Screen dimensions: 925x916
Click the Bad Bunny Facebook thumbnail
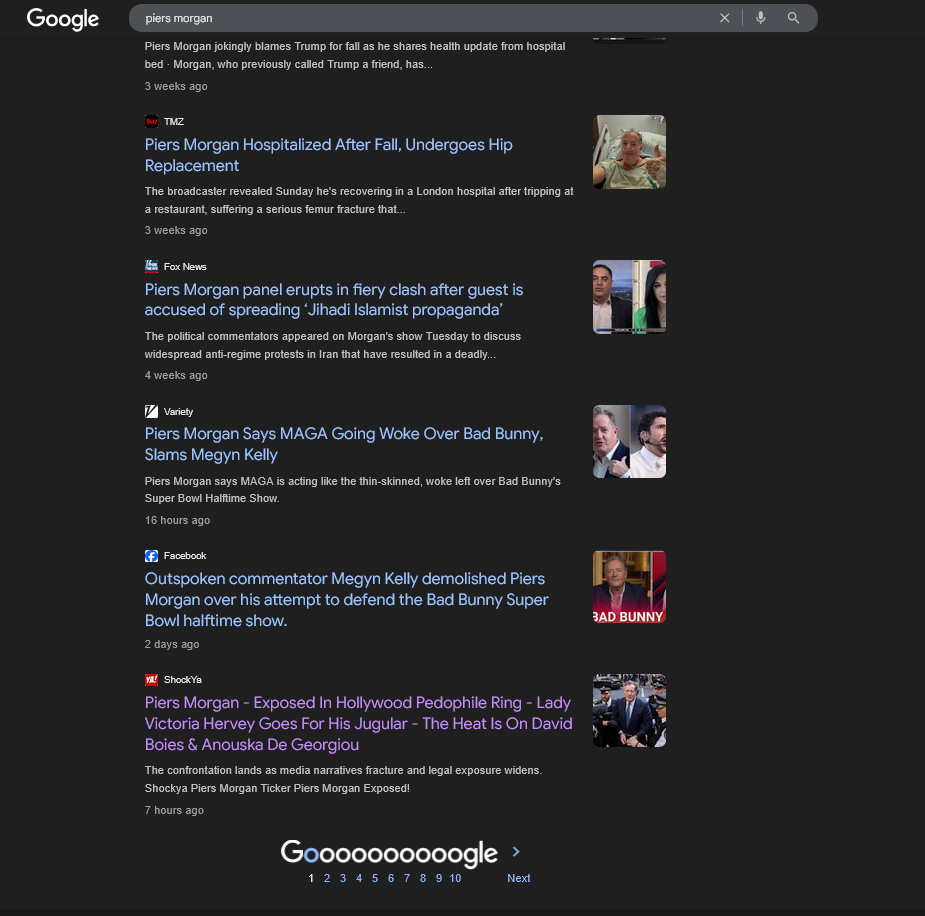(x=629, y=587)
